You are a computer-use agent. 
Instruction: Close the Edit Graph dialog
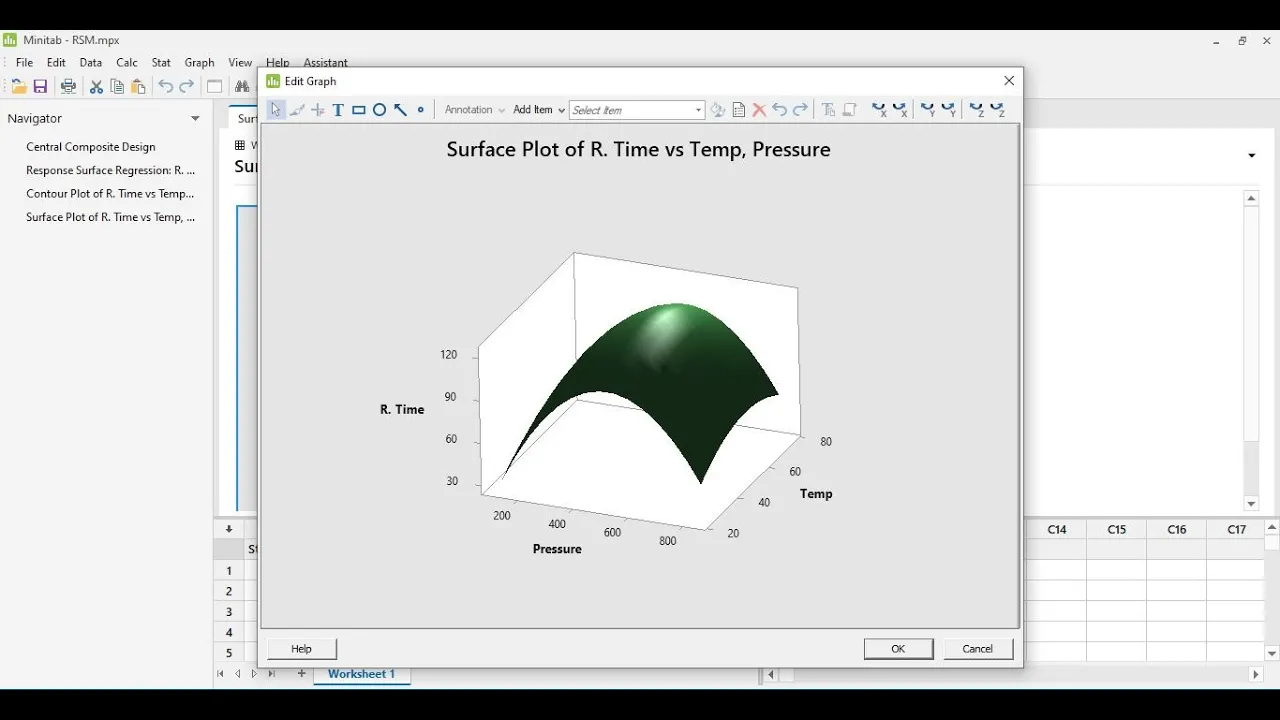coord(1009,81)
